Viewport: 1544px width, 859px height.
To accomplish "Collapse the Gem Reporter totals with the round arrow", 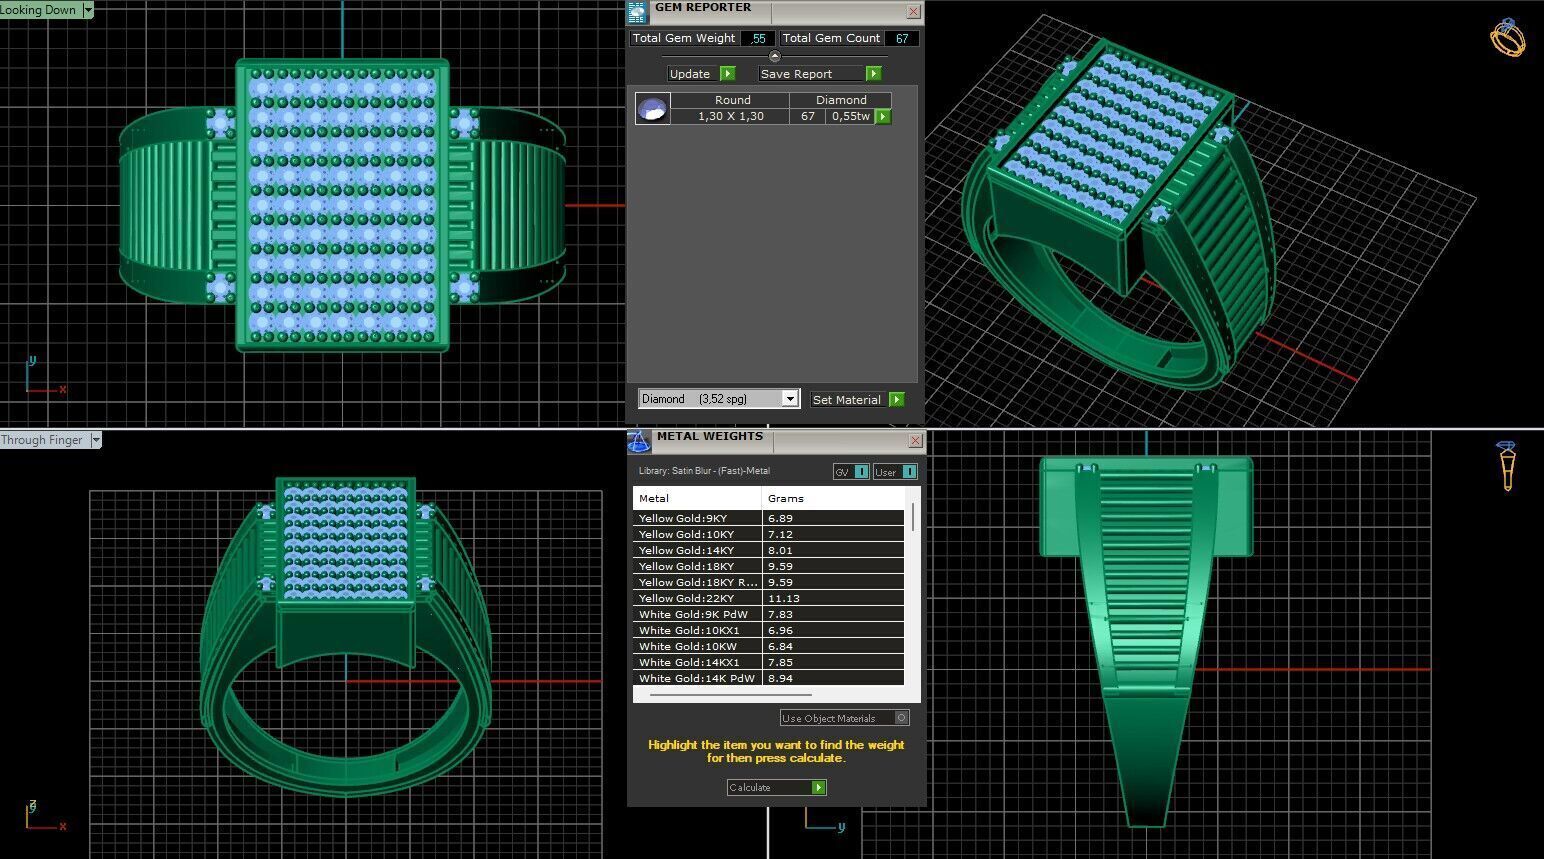I will [x=774, y=56].
